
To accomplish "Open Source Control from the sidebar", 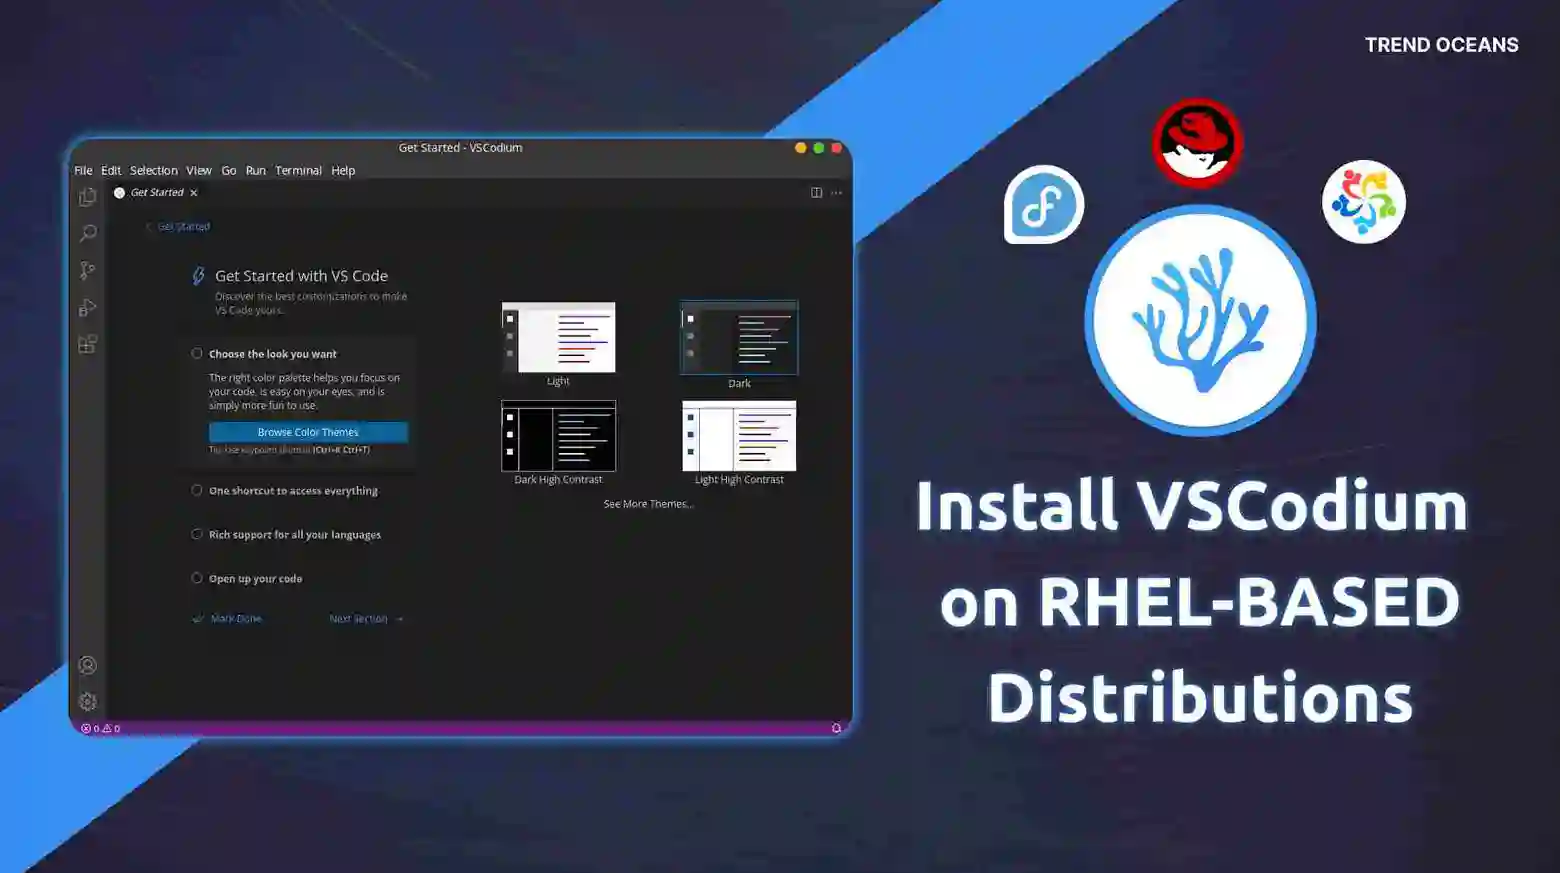I will (87, 270).
